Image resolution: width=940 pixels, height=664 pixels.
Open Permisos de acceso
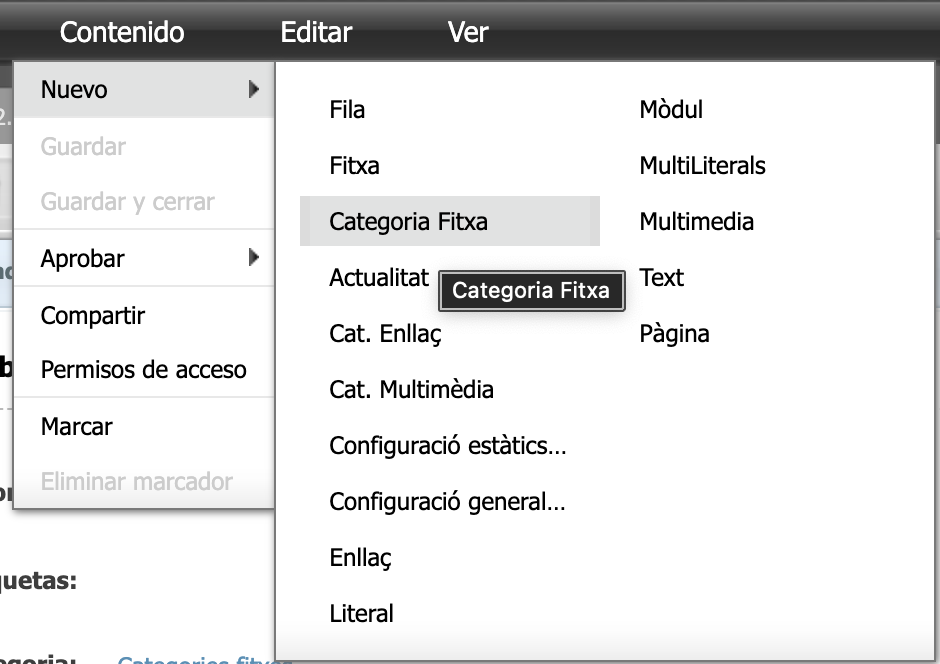[143, 370]
